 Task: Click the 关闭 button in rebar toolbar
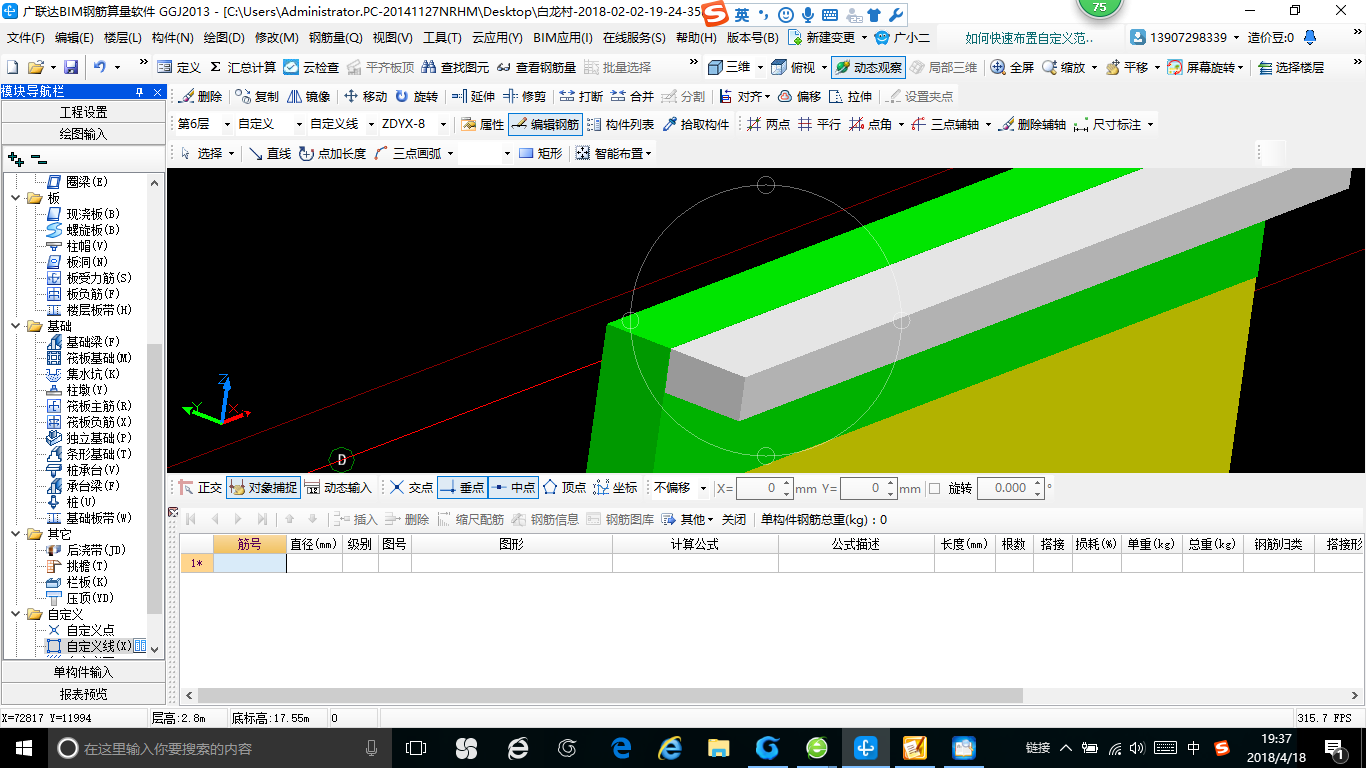click(734, 519)
